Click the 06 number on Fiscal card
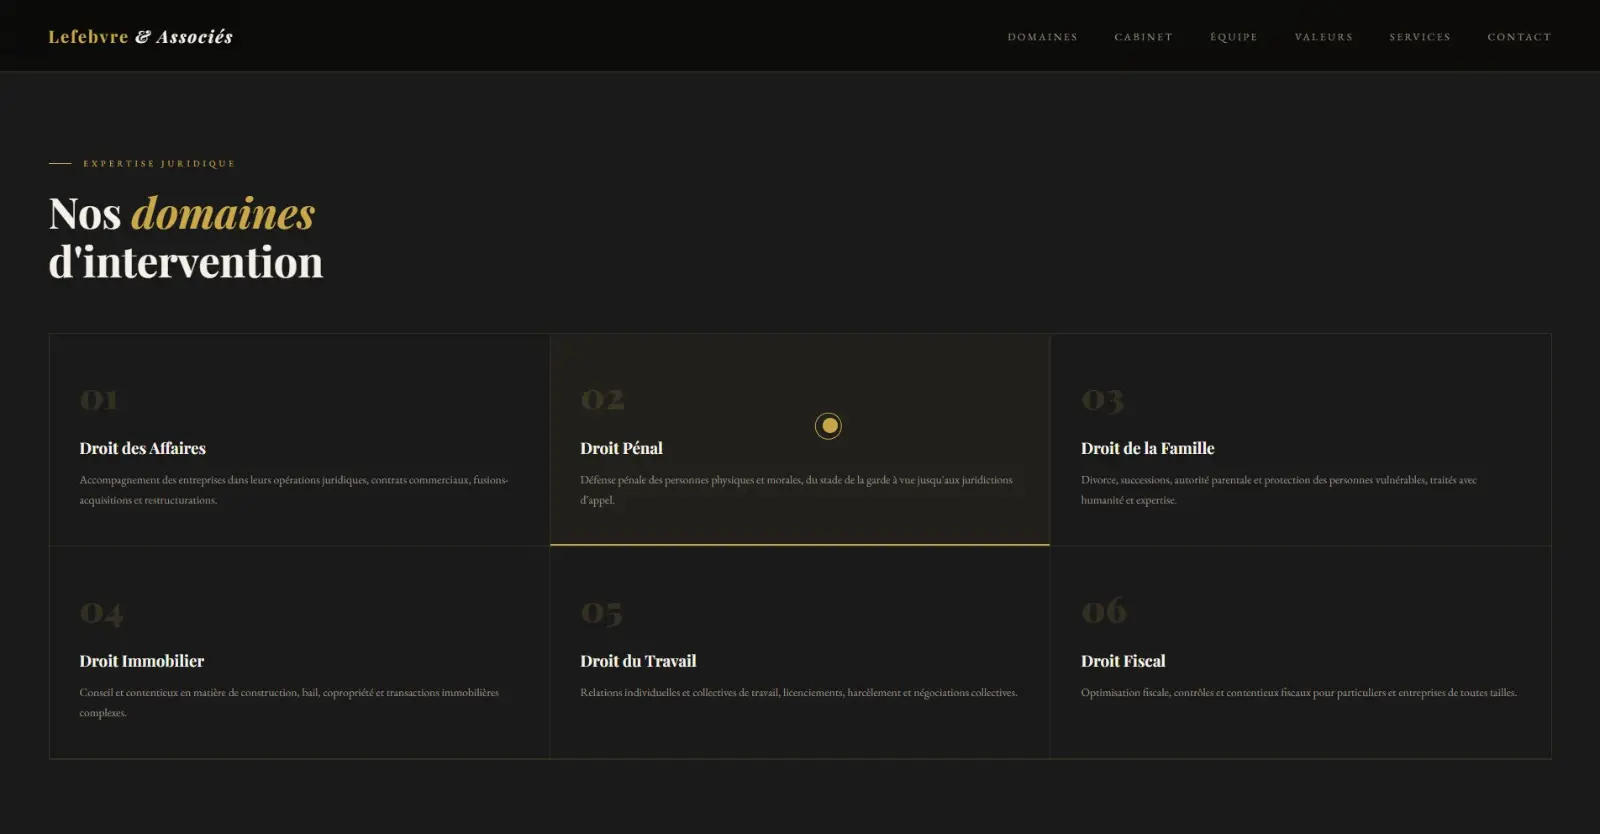This screenshot has height=834, width=1600. click(x=1104, y=611)
